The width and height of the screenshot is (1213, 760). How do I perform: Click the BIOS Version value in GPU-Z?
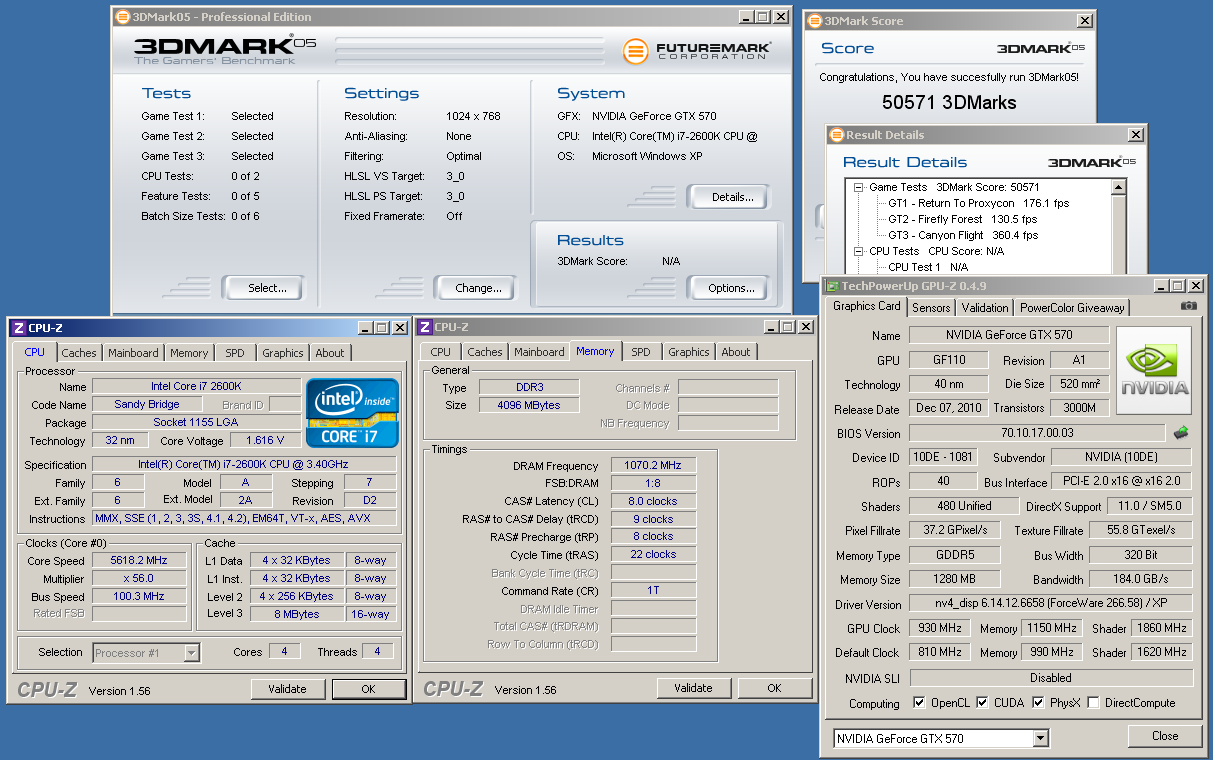click(x=1038, y=433)
